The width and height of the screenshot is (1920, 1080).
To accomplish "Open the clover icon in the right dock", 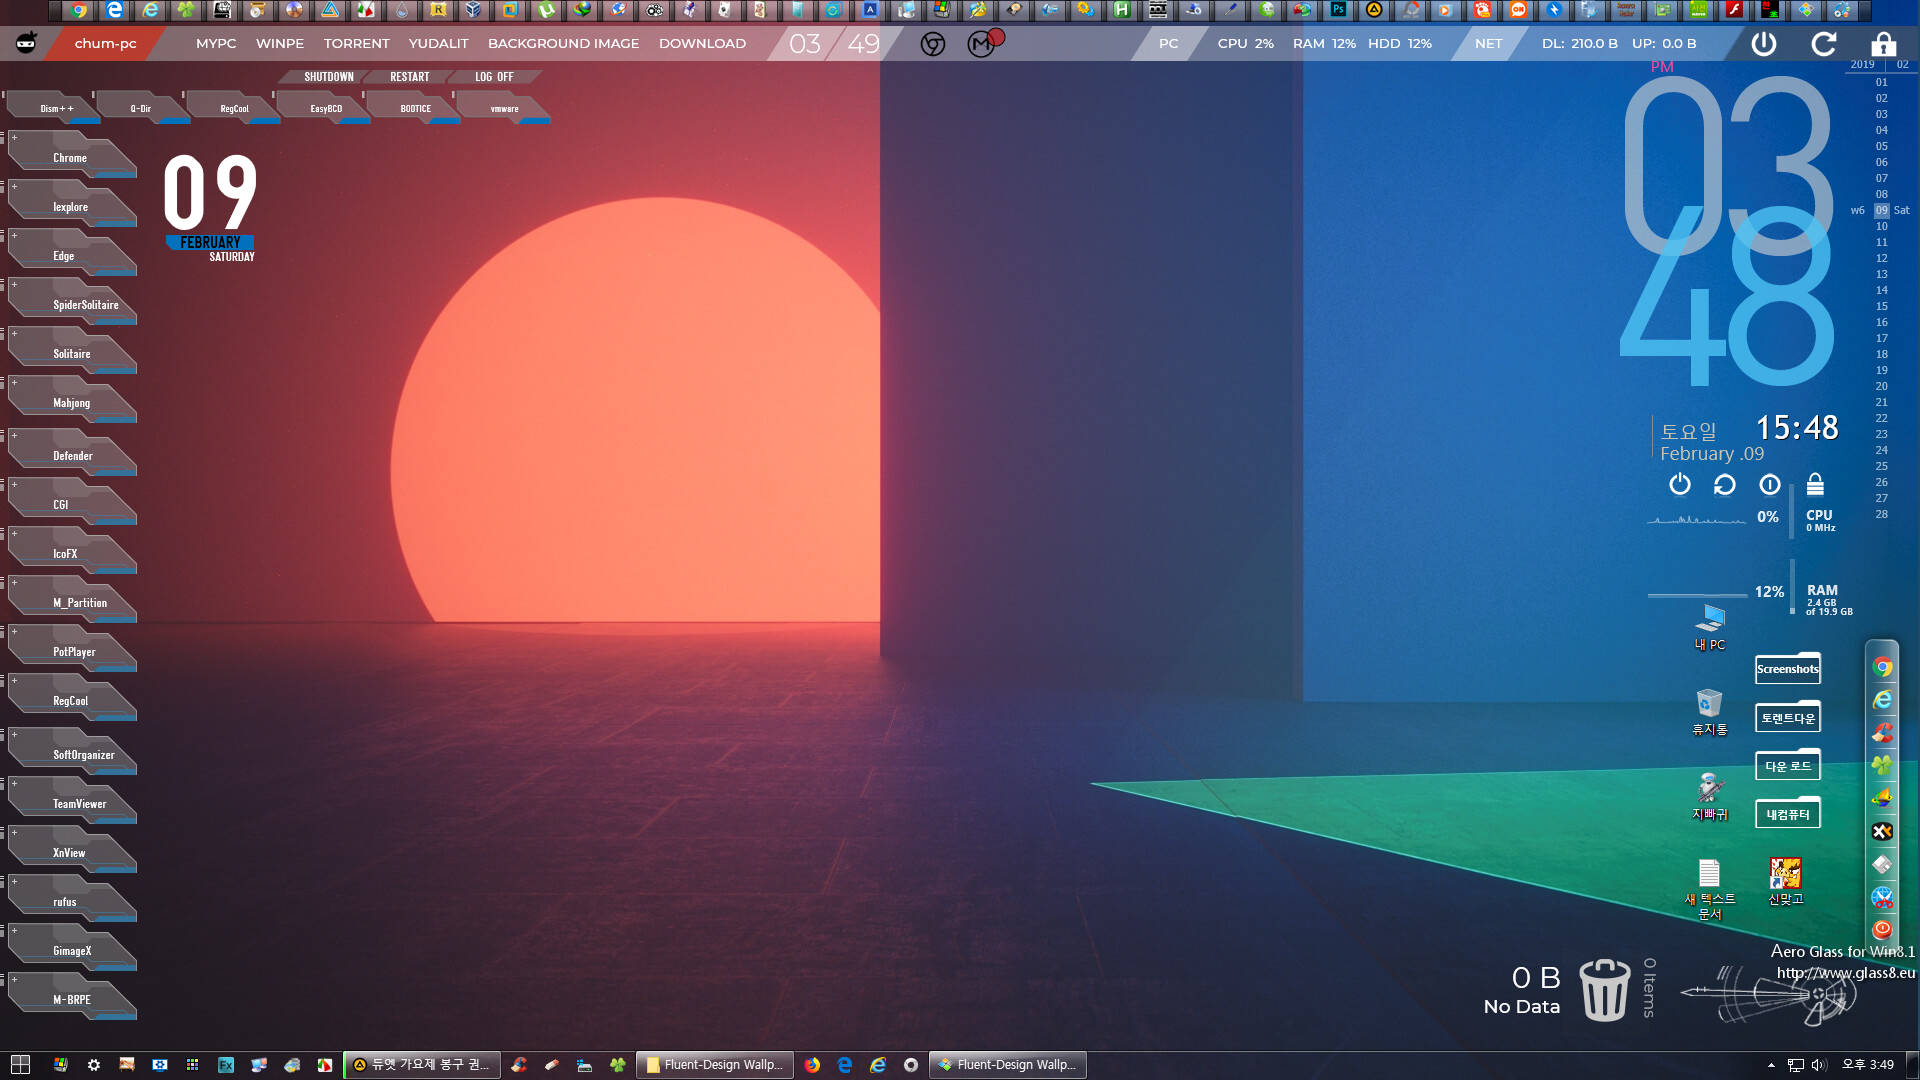I will [x=1883, y=765].
